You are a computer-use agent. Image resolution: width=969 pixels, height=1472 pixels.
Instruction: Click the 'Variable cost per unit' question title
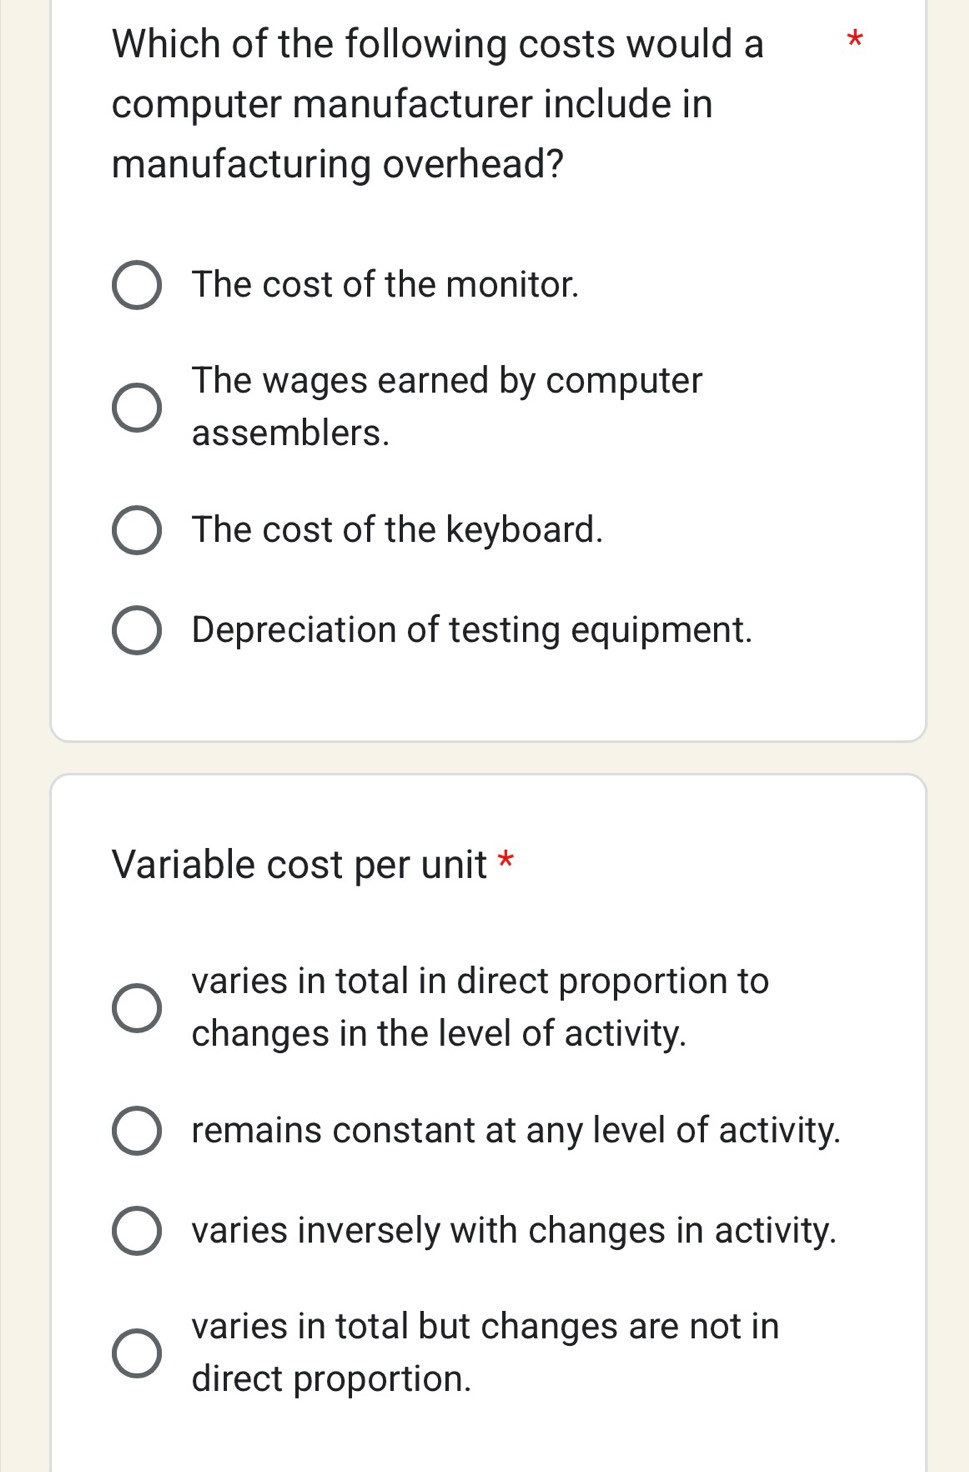299,865
